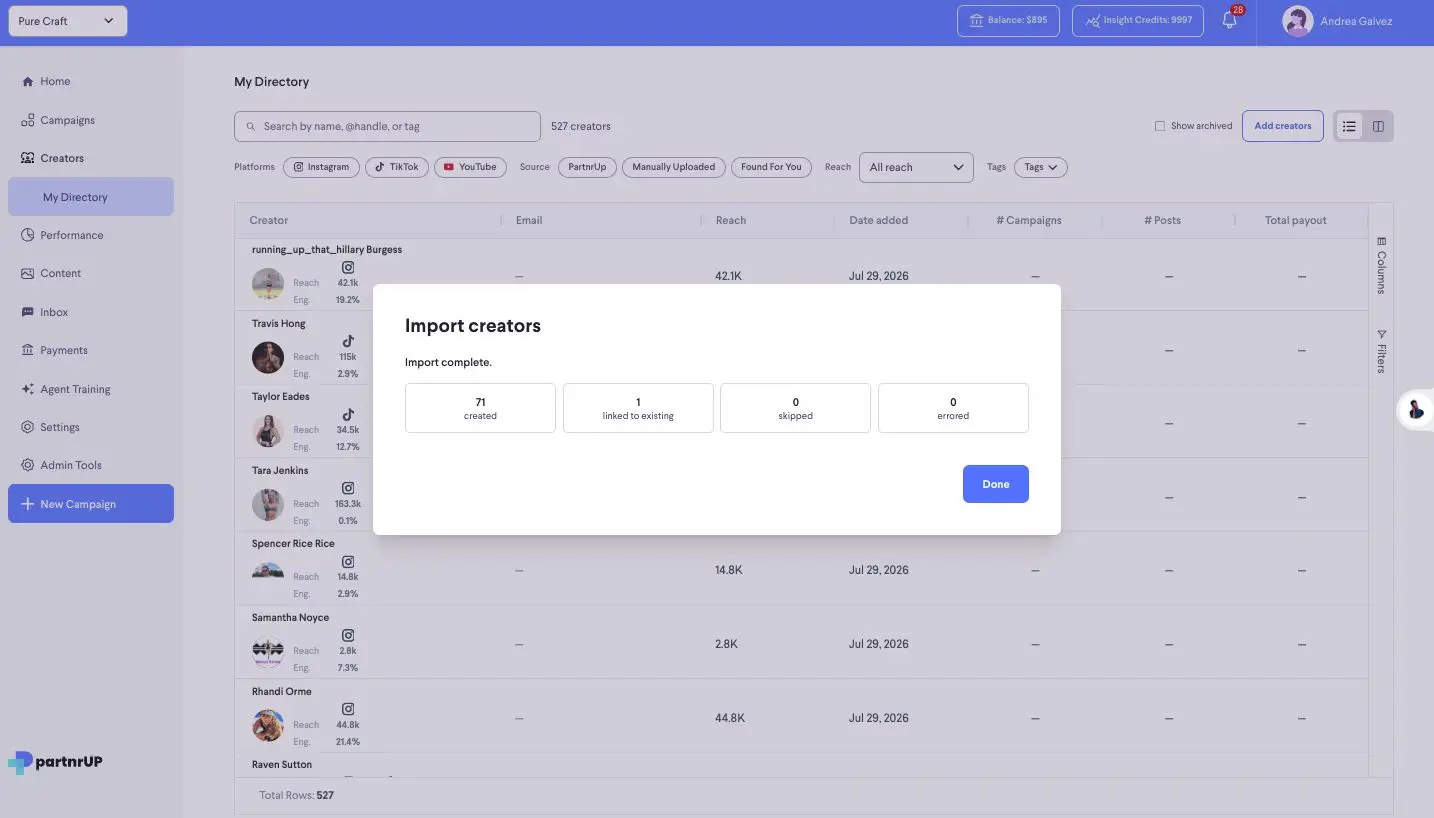The height and width of the screenshot is (818, 1434).
Task: Click the partnrUP logo
Action: 55,762
